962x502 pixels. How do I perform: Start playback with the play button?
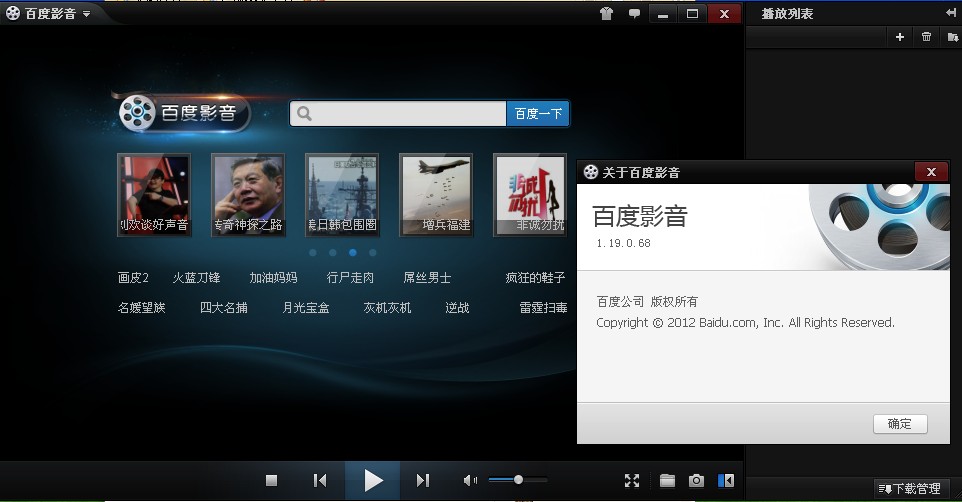pyautogui.click(x=372, y=481)
